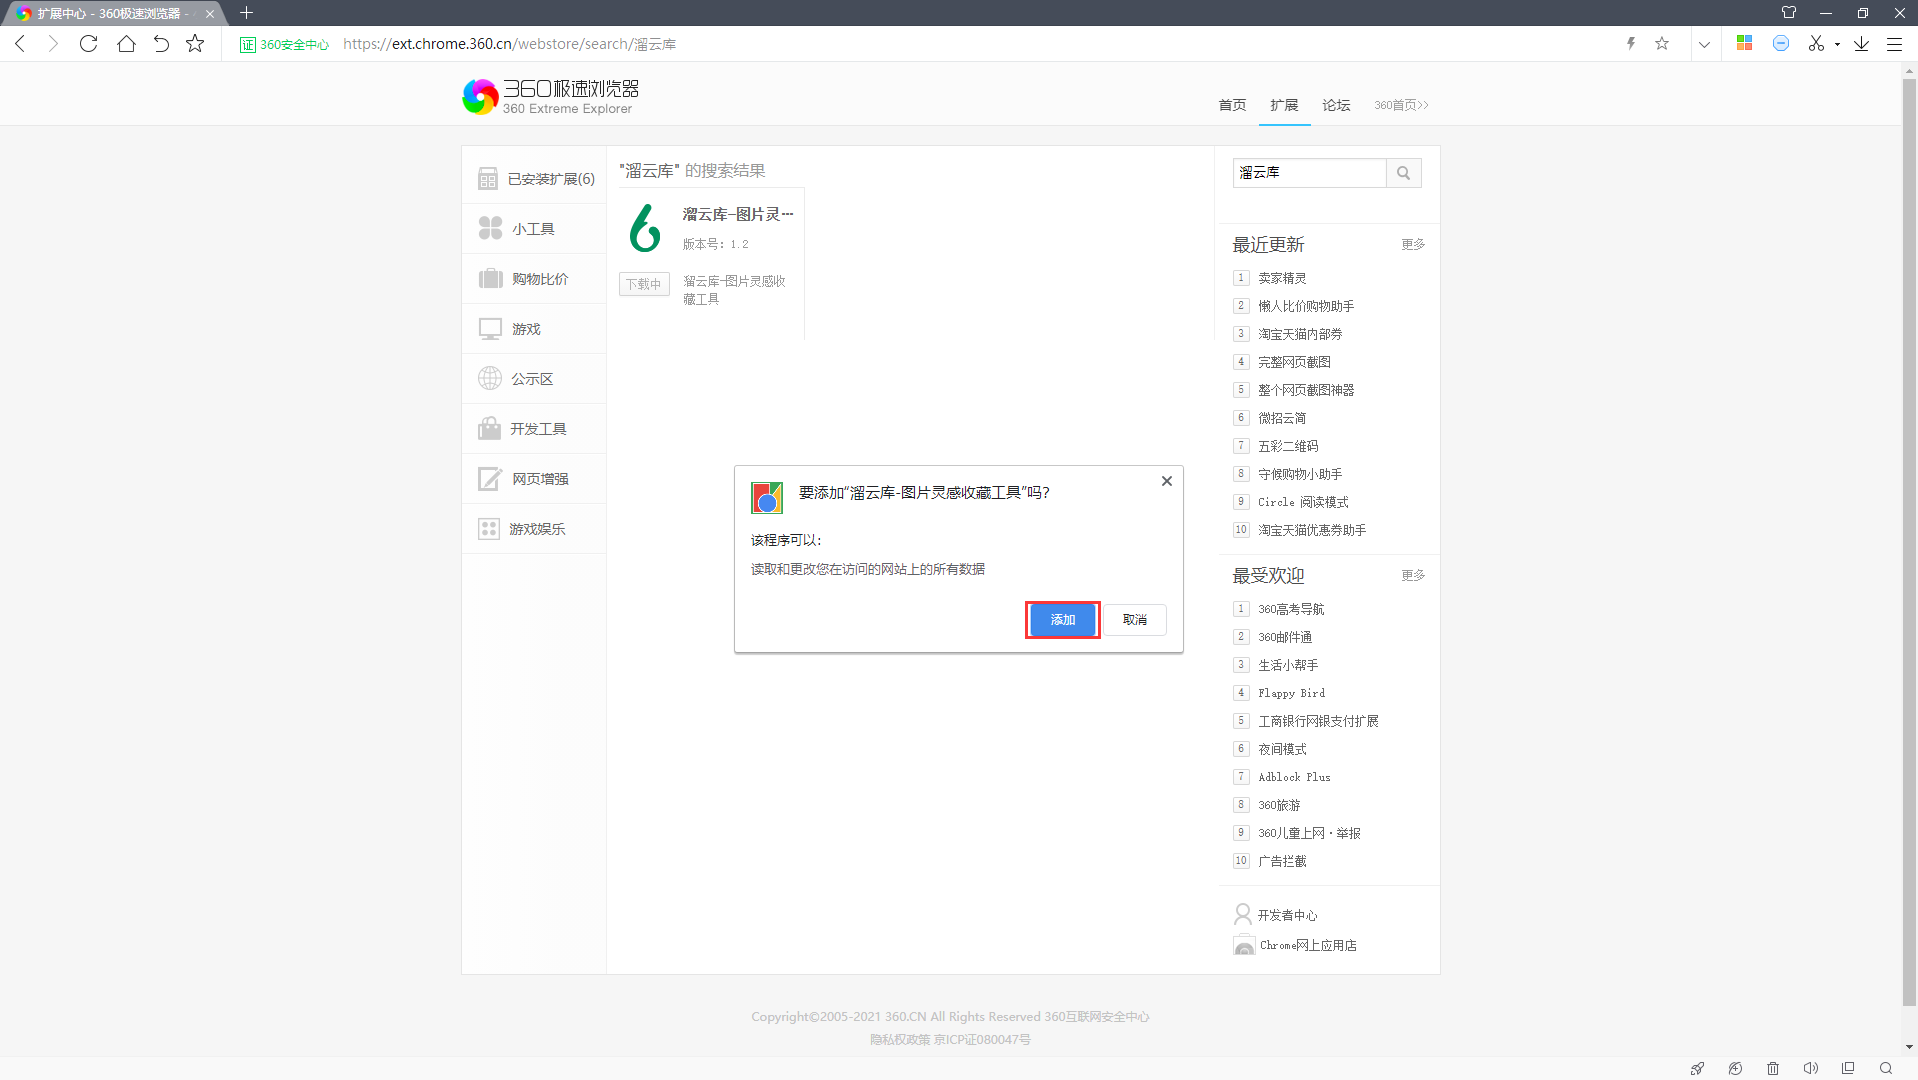Click the scissors screenshot tool icon
The image size is (1918, 1080).
click(1816, 43)
